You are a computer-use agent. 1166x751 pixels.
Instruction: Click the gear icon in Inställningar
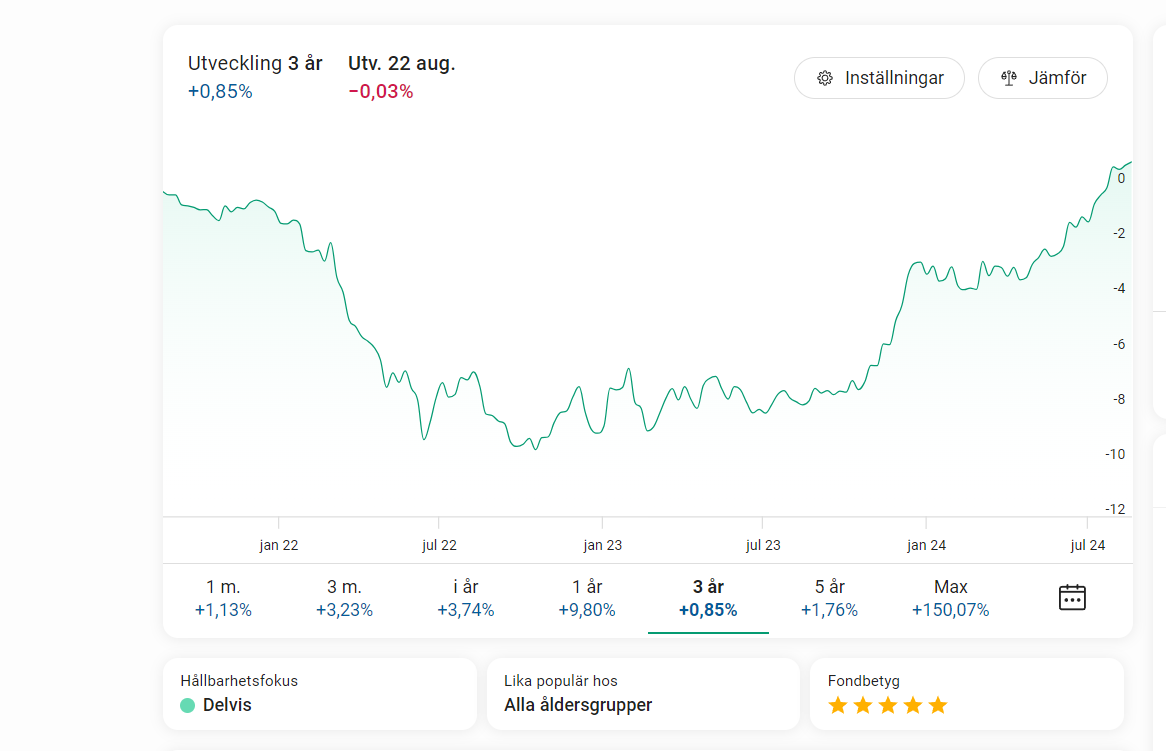(x=825, y=78)
